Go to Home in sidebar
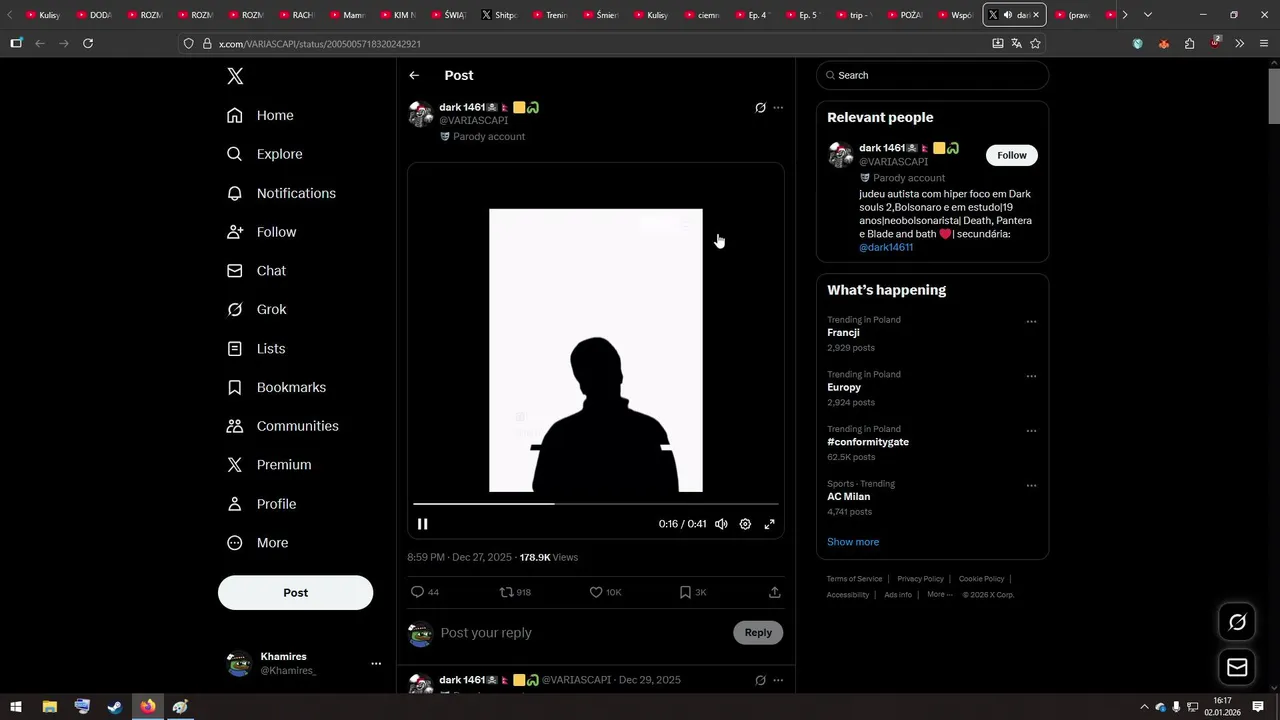This screenshot has width=1280, height=720. click(260, 115)
